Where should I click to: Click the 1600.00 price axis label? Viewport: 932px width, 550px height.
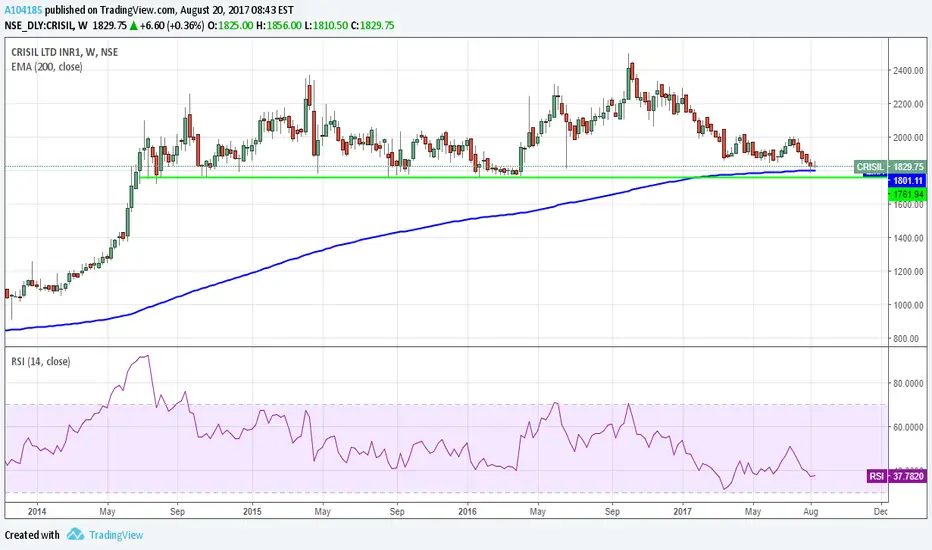pos(908,205)
